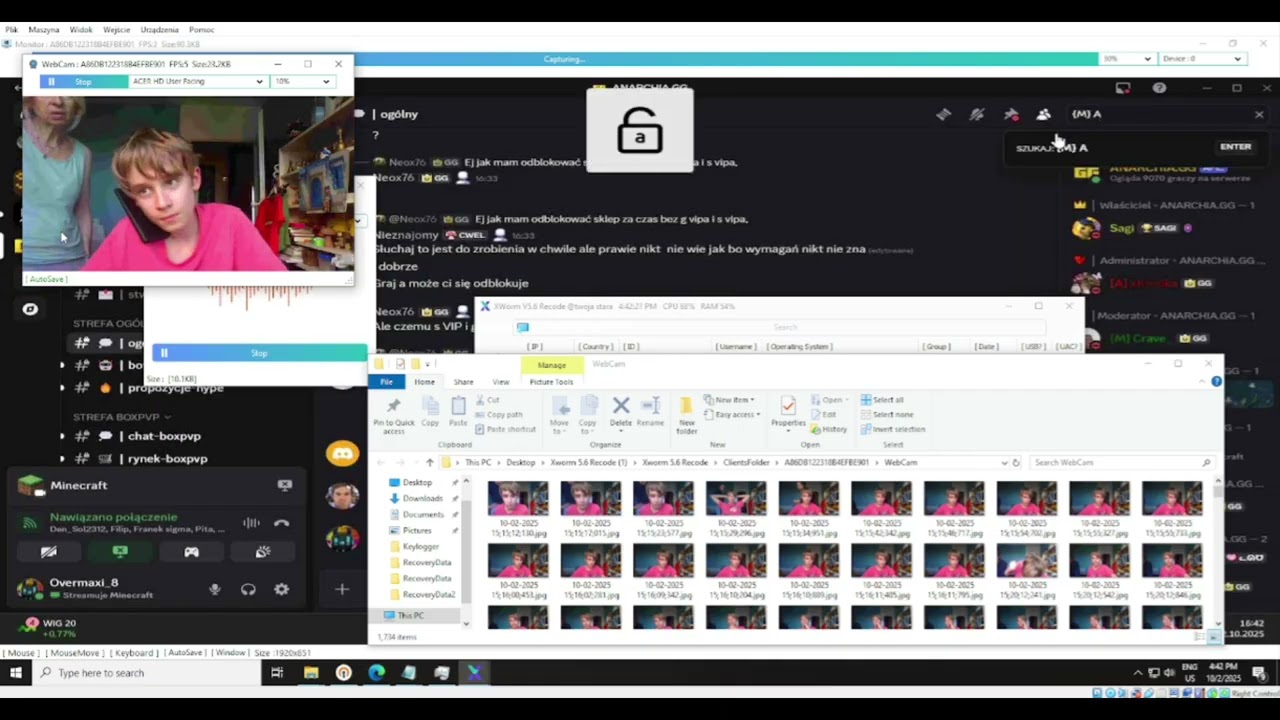Toggle the [ Mouse ] control option
The image size is (1280, 720).
(21, 653)
